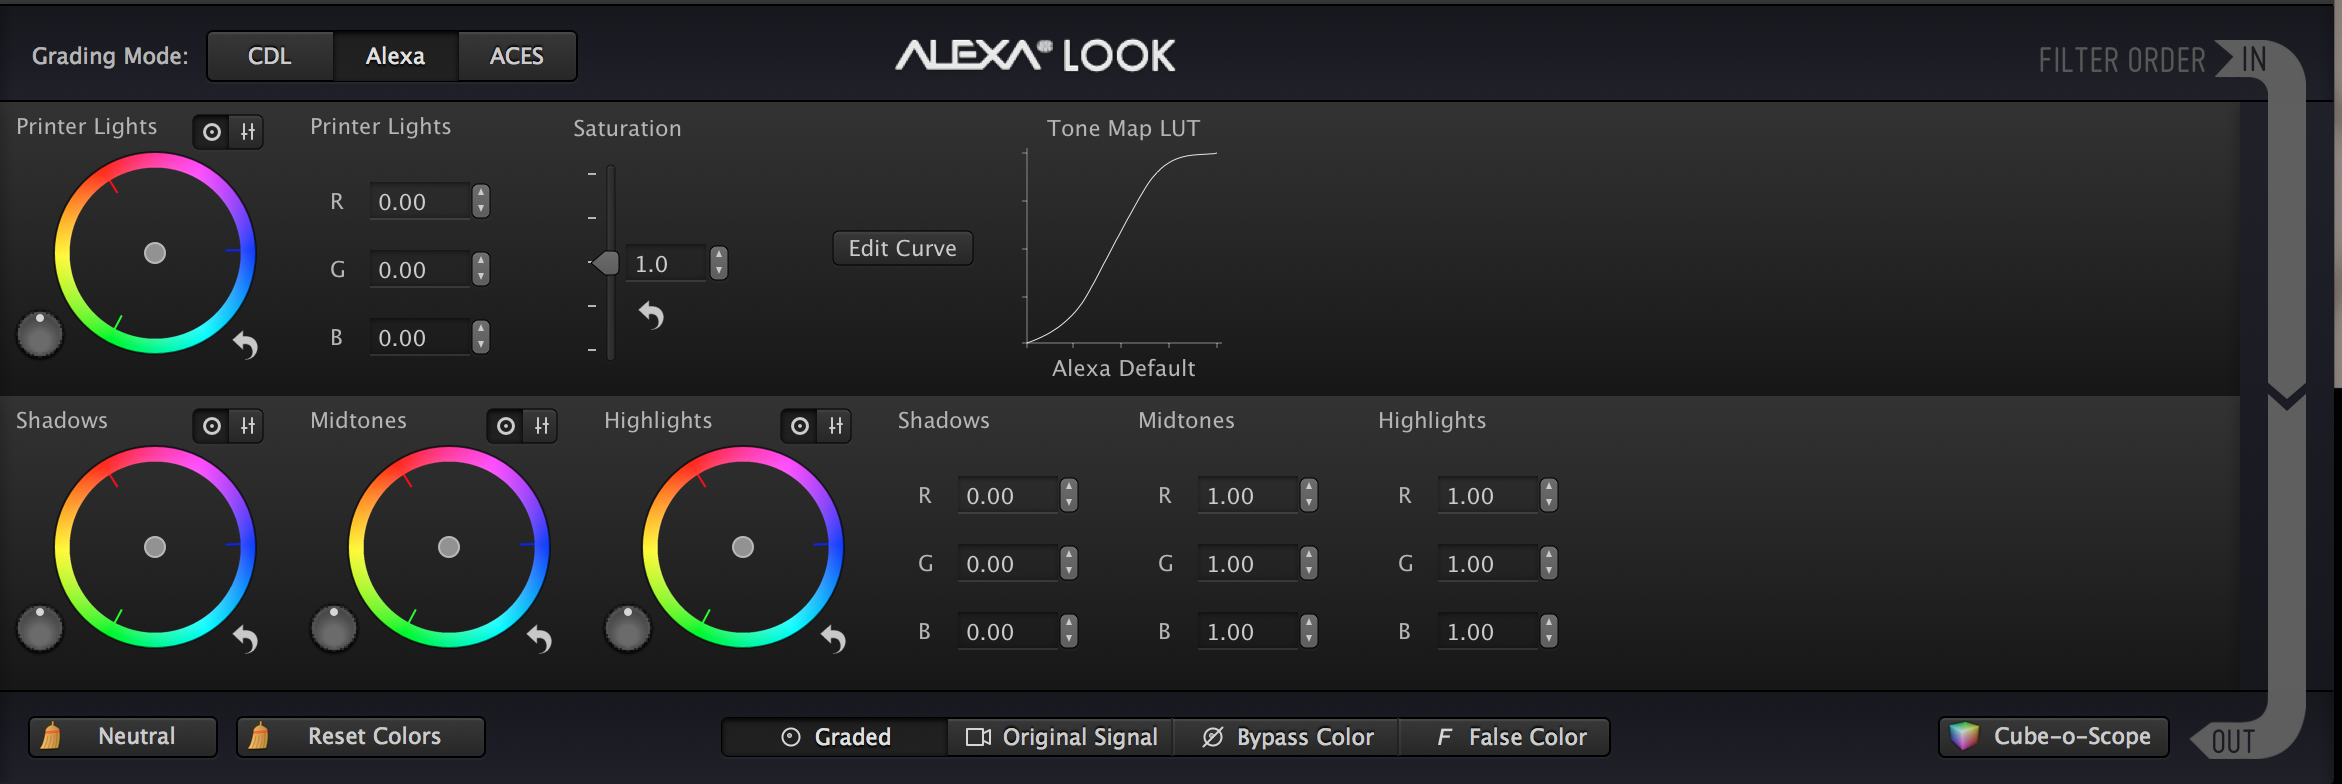Image resolution: width=2342 pixels, height=784 pixels.
Task: Switch Shadows to slider view icon
Action: click(x=248, y=426)
